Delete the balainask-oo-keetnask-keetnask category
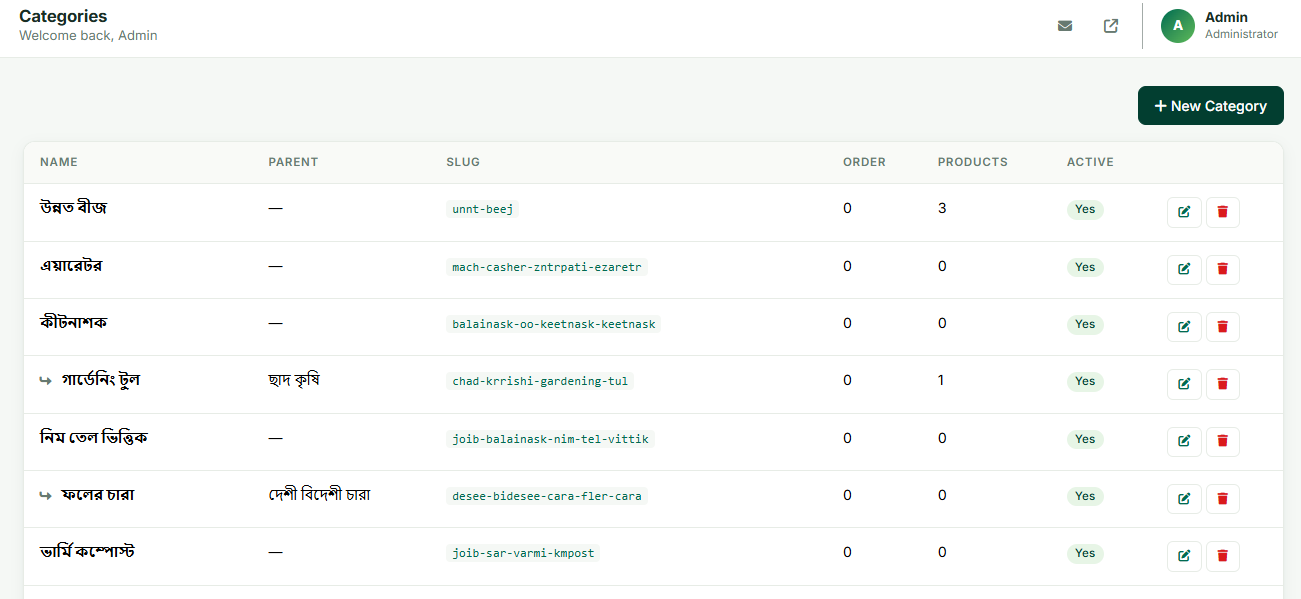 pyautogui.click(x=1223, y=327)
